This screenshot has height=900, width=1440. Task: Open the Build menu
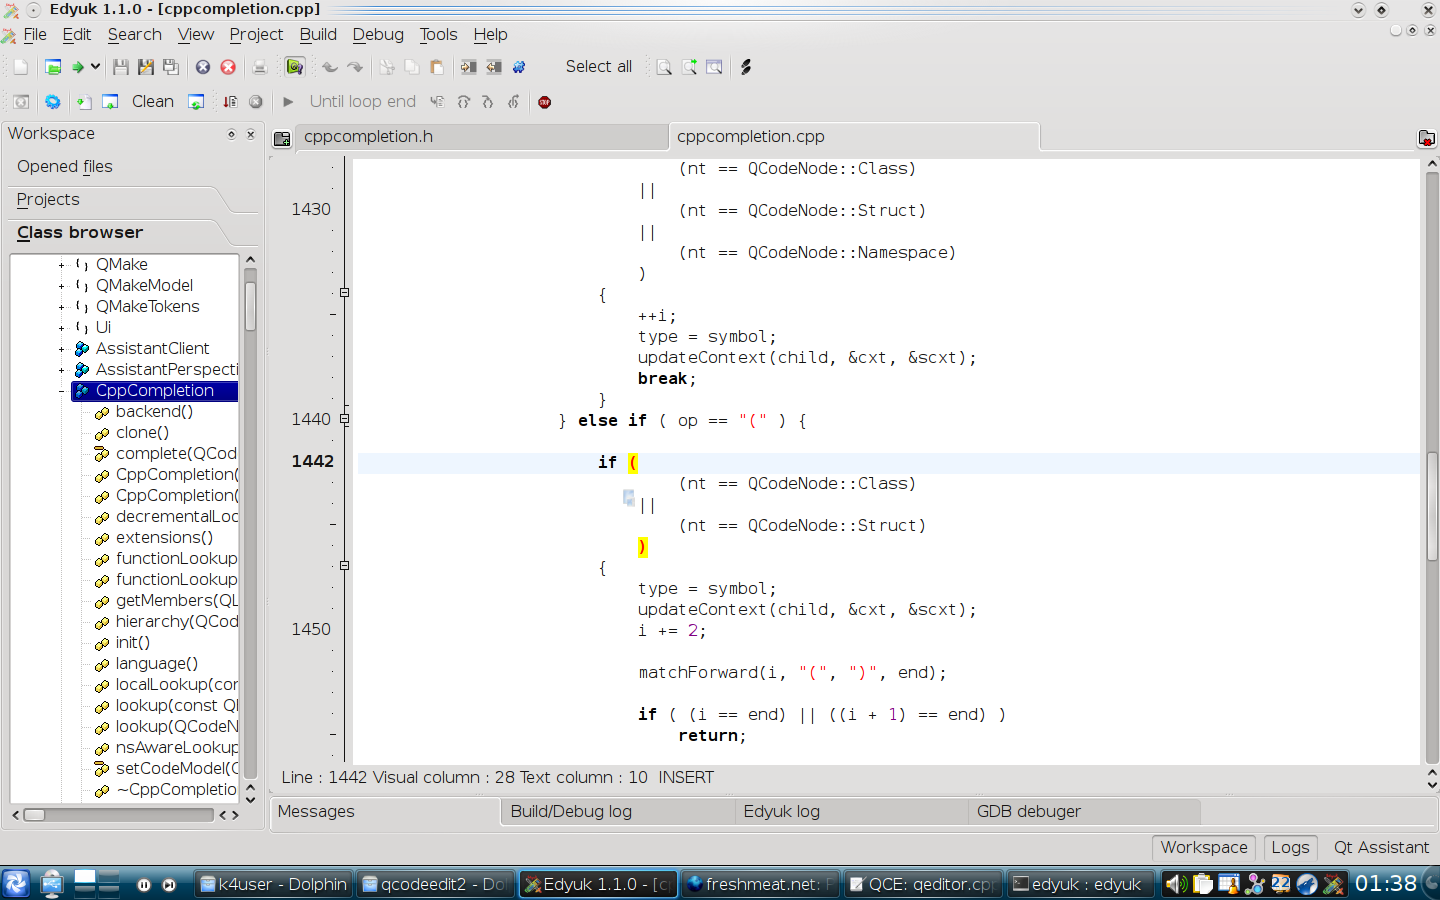(318, 34)
